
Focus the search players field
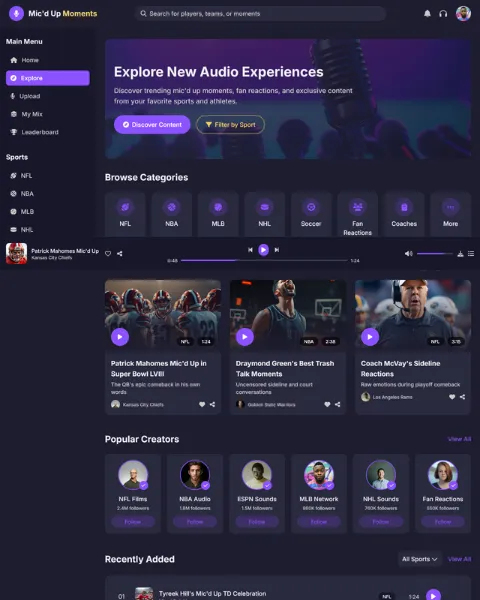pyautogui.click(x=260, y=14)
